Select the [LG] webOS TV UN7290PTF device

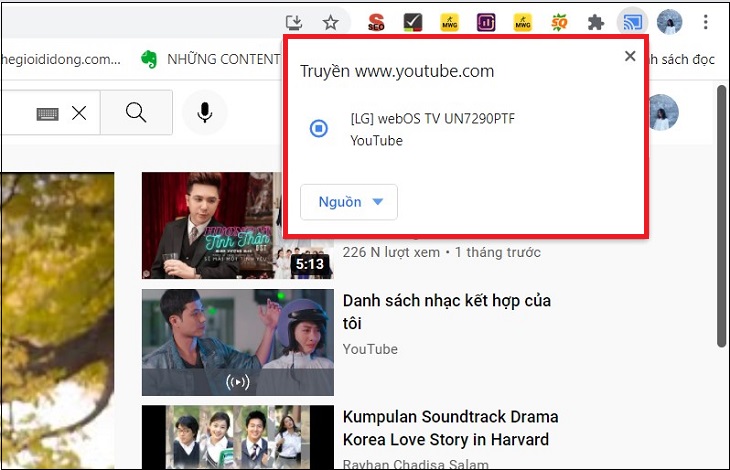point(432,129)
